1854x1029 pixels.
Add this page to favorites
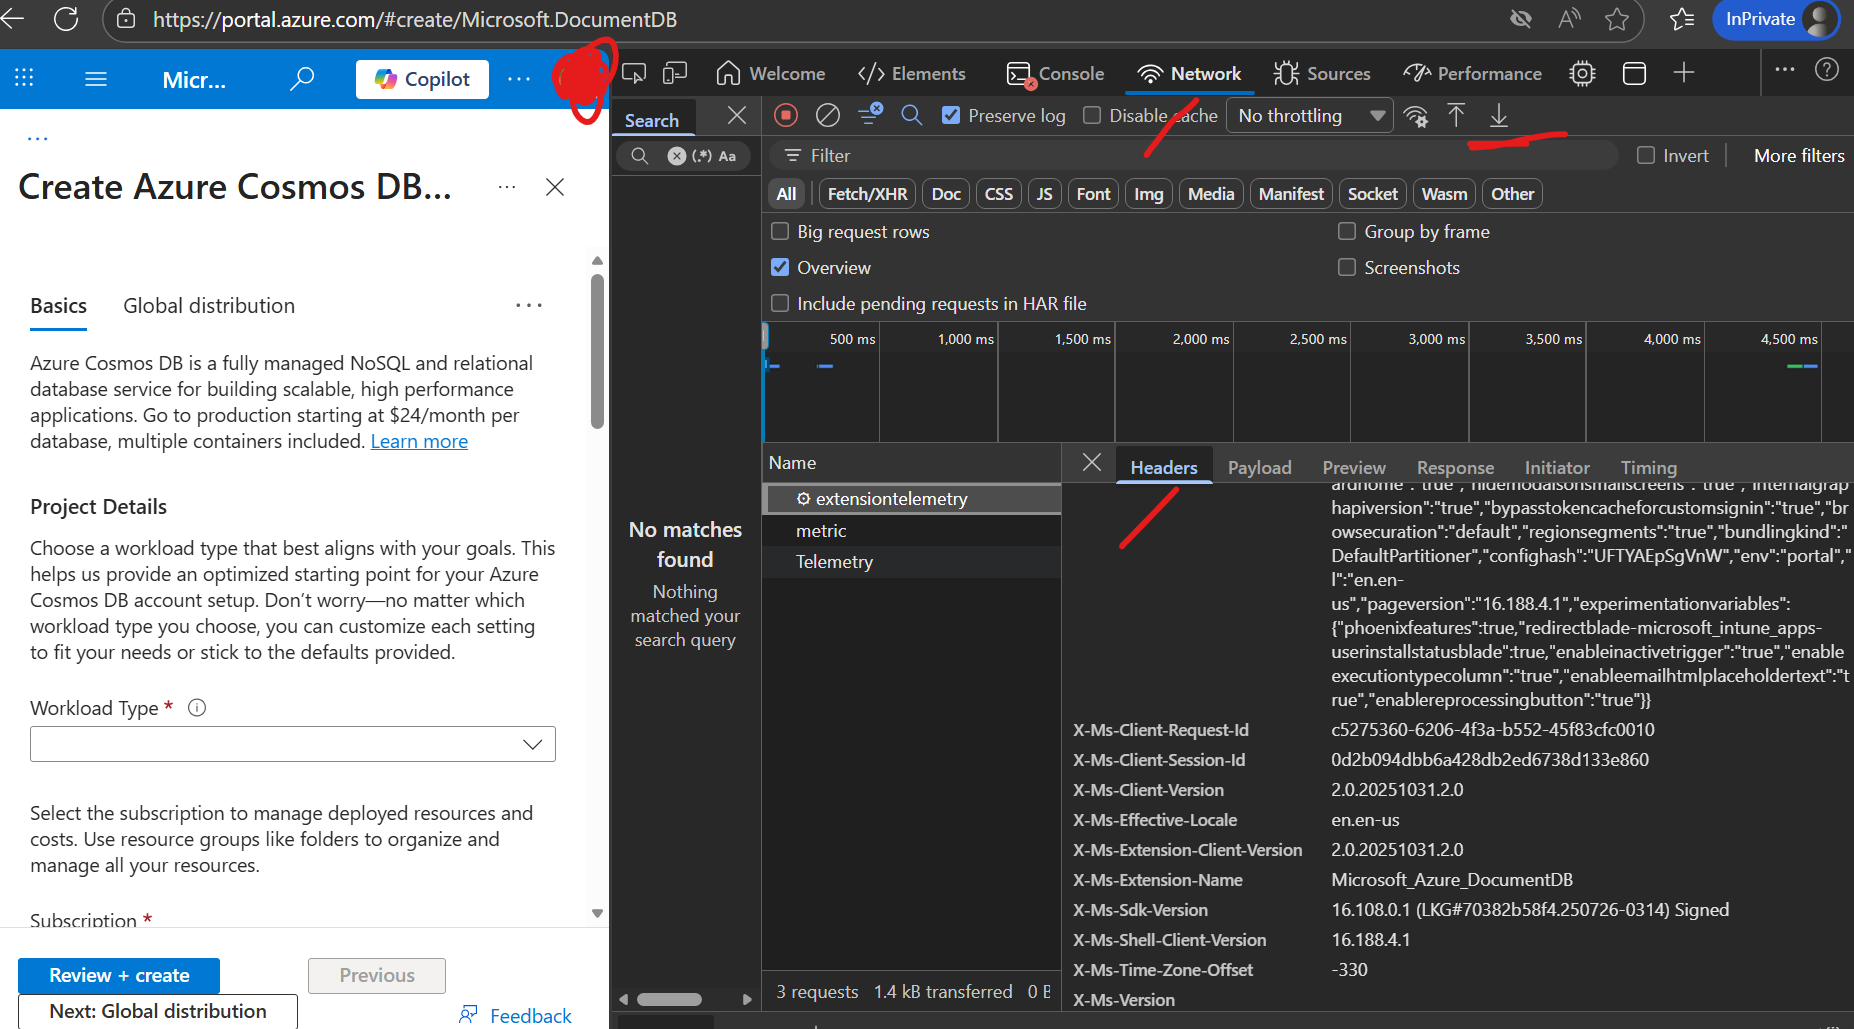click(1617, 19)
